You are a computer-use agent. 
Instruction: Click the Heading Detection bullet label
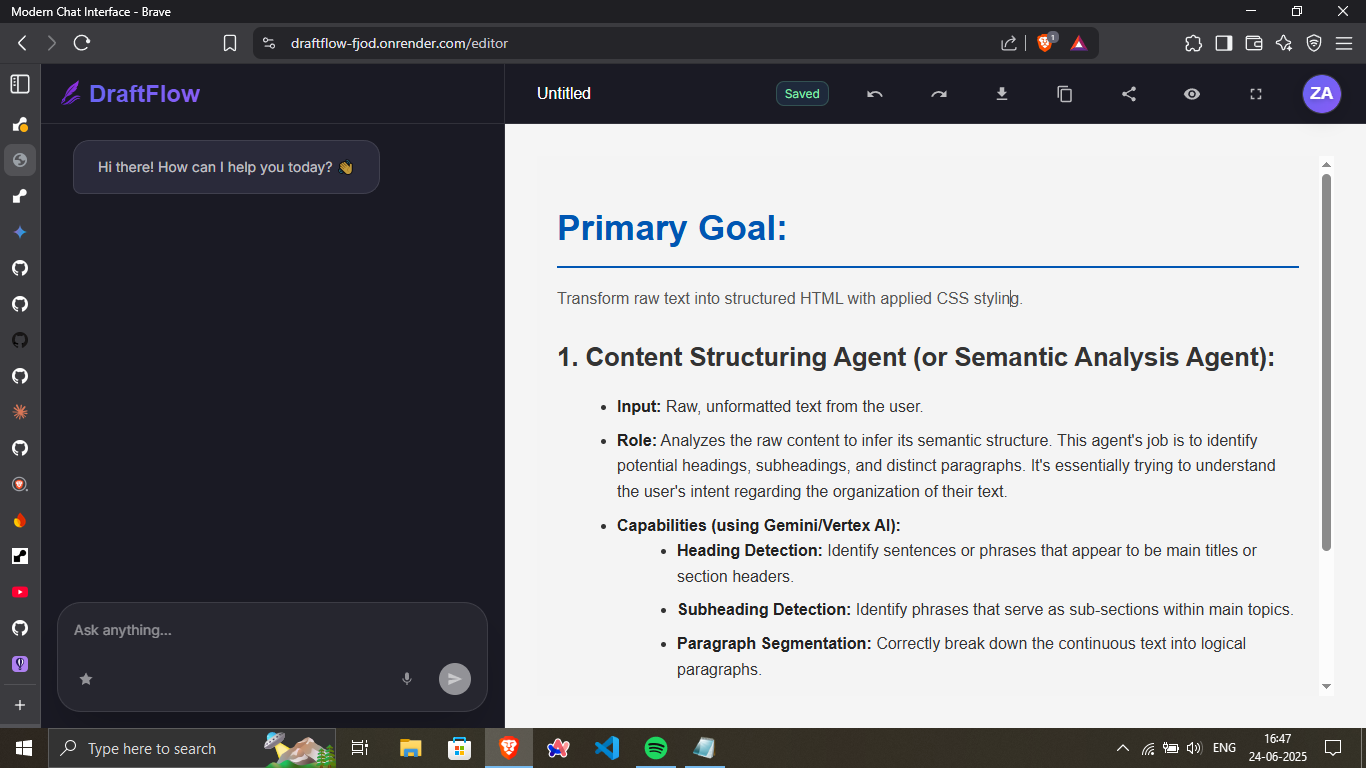coord(750,550)
